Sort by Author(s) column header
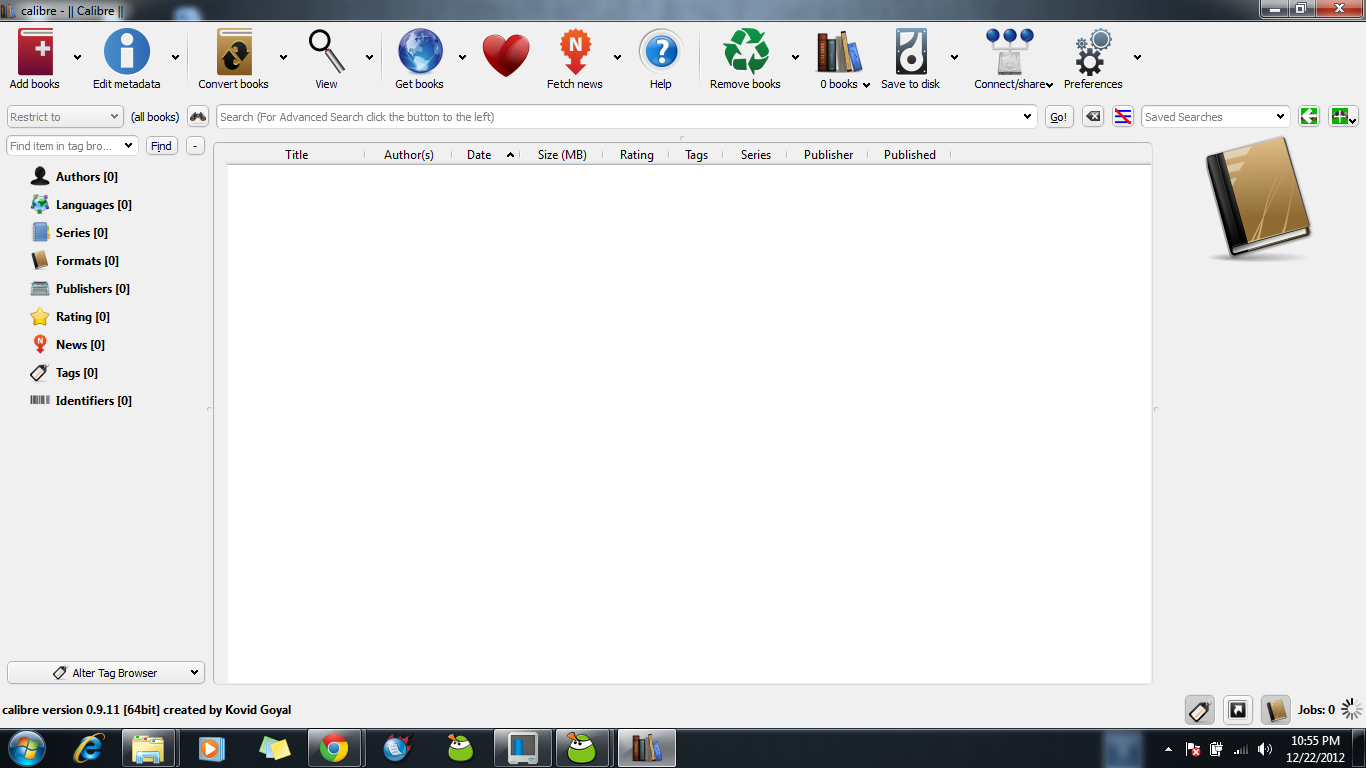 click(409, 155)
